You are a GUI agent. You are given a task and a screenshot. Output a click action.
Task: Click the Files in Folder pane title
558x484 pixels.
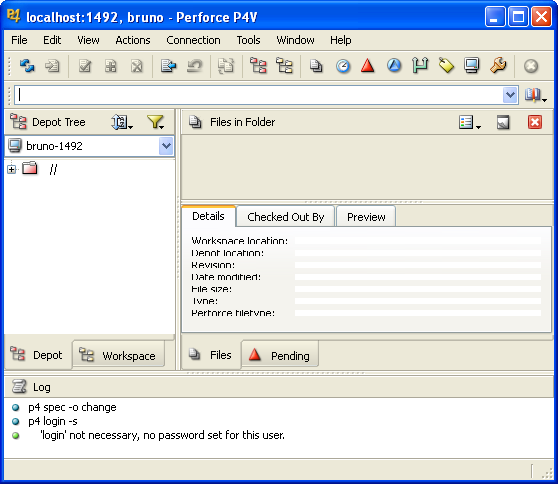click(x=242, y=122)
